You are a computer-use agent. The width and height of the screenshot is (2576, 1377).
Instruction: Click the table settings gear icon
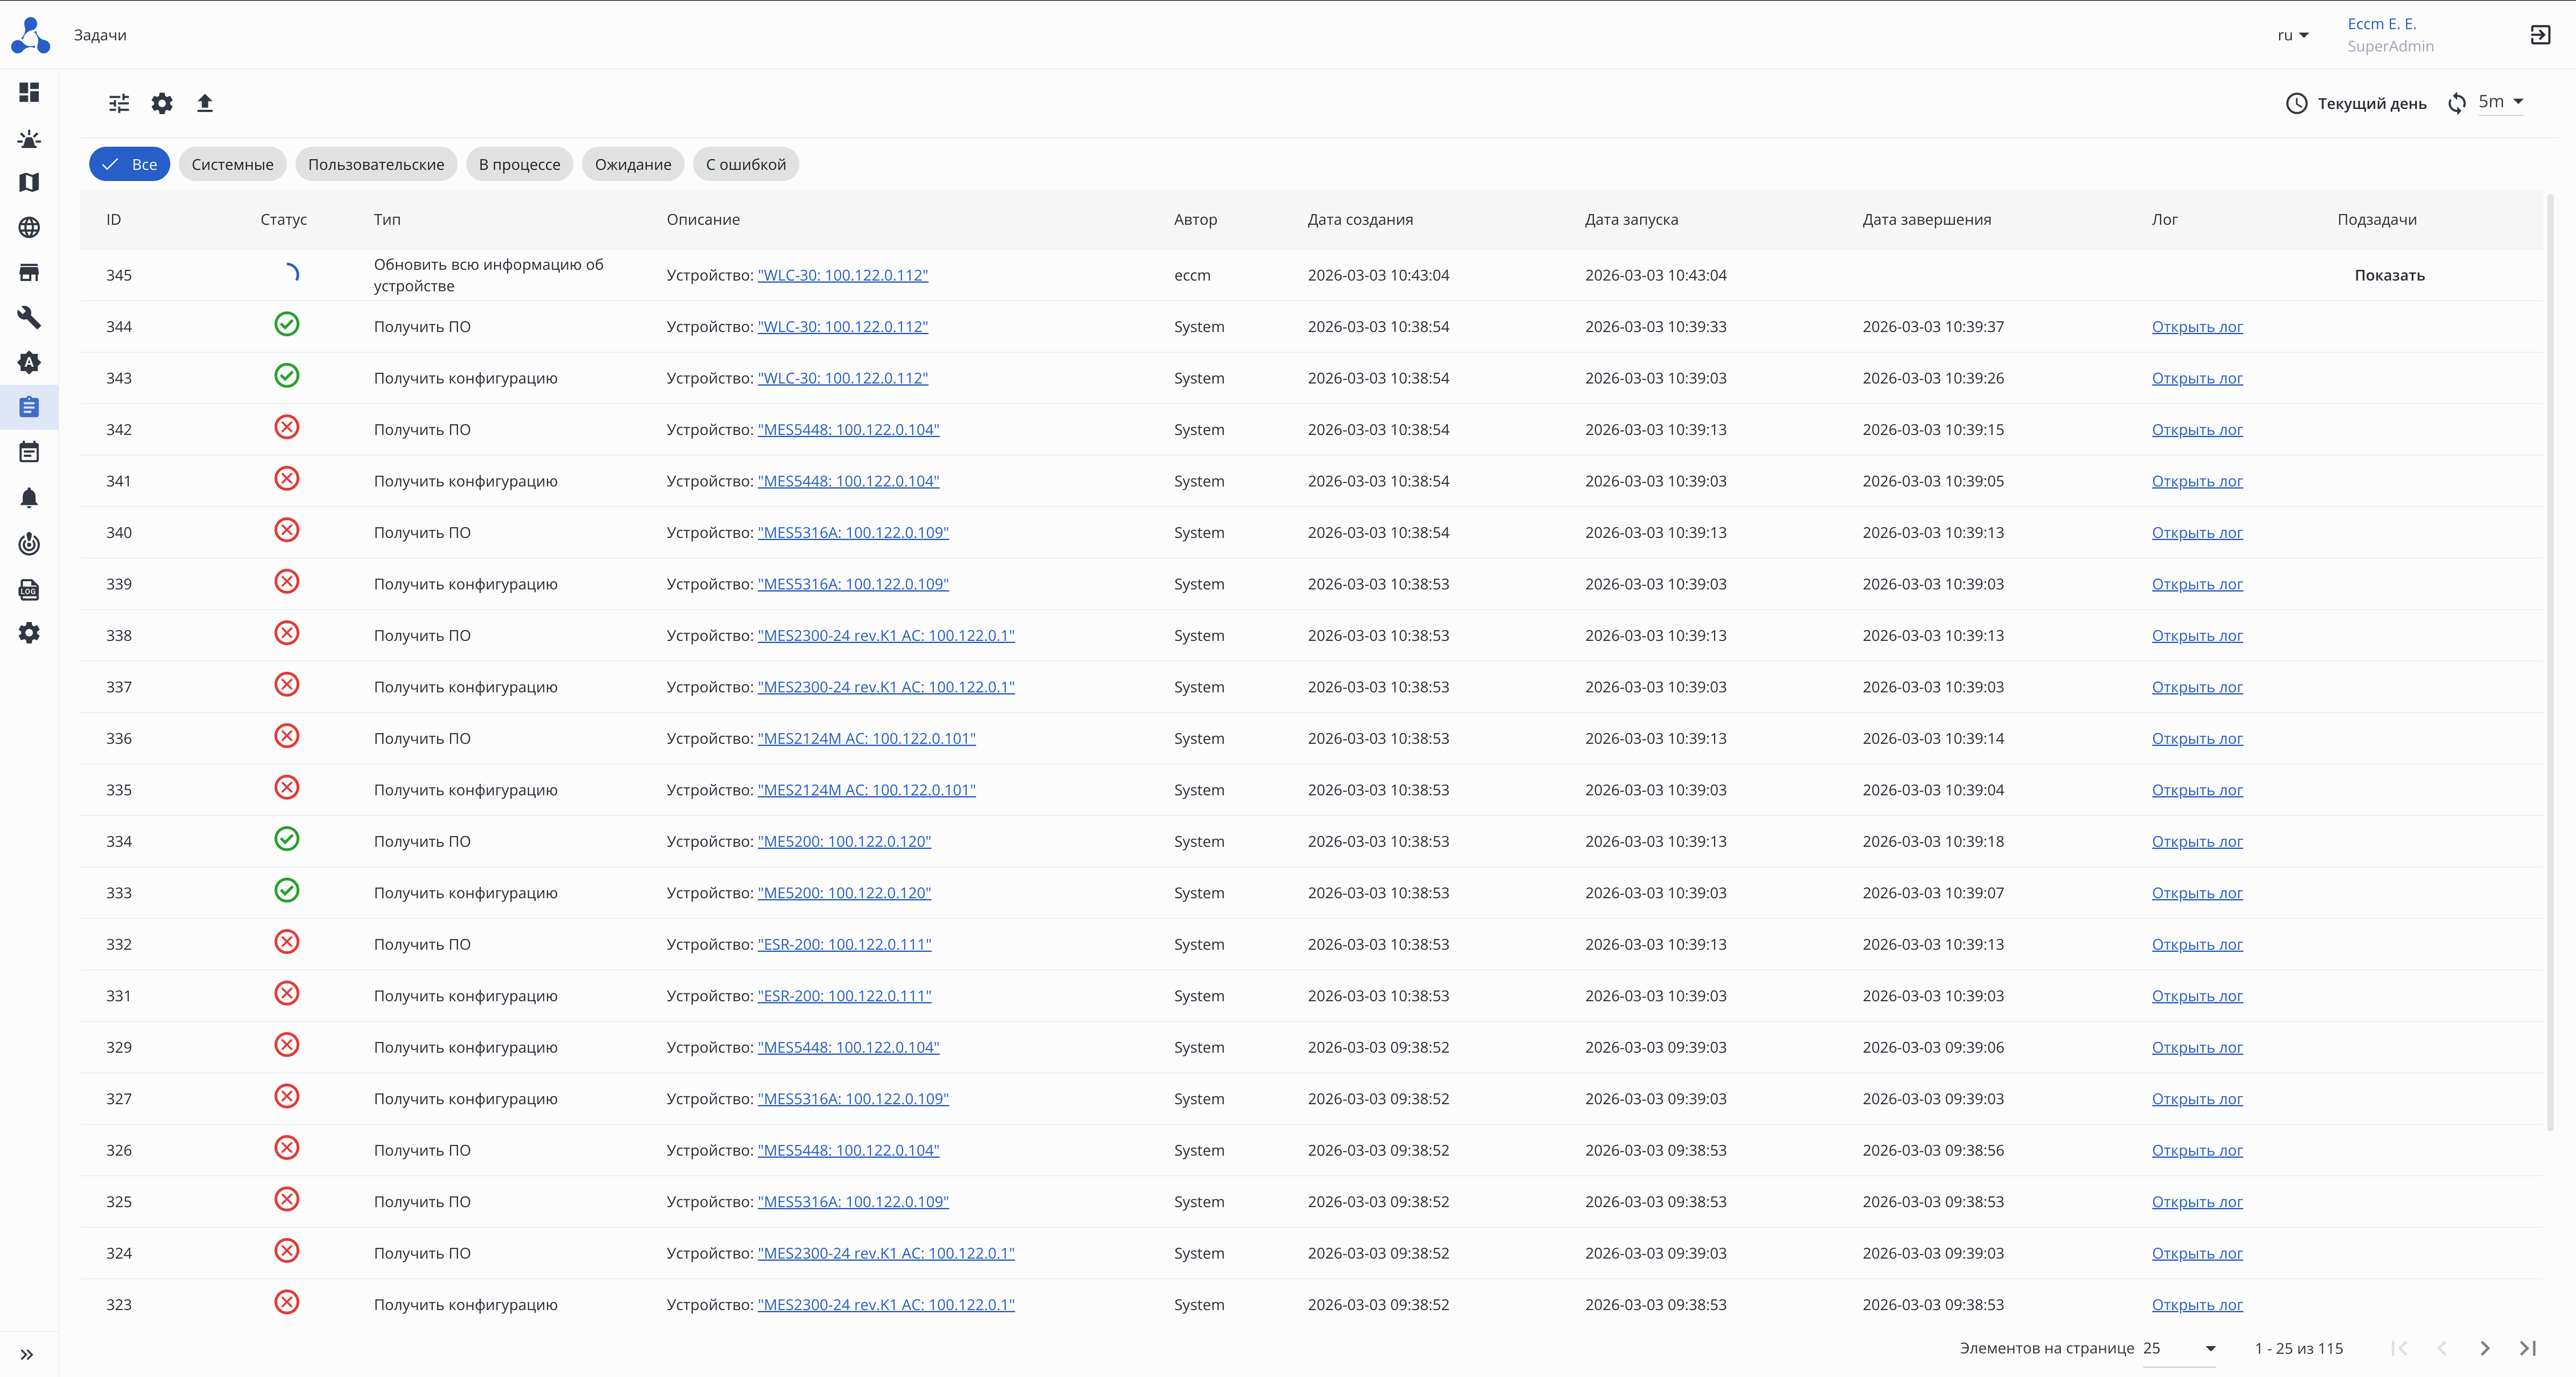162,103
